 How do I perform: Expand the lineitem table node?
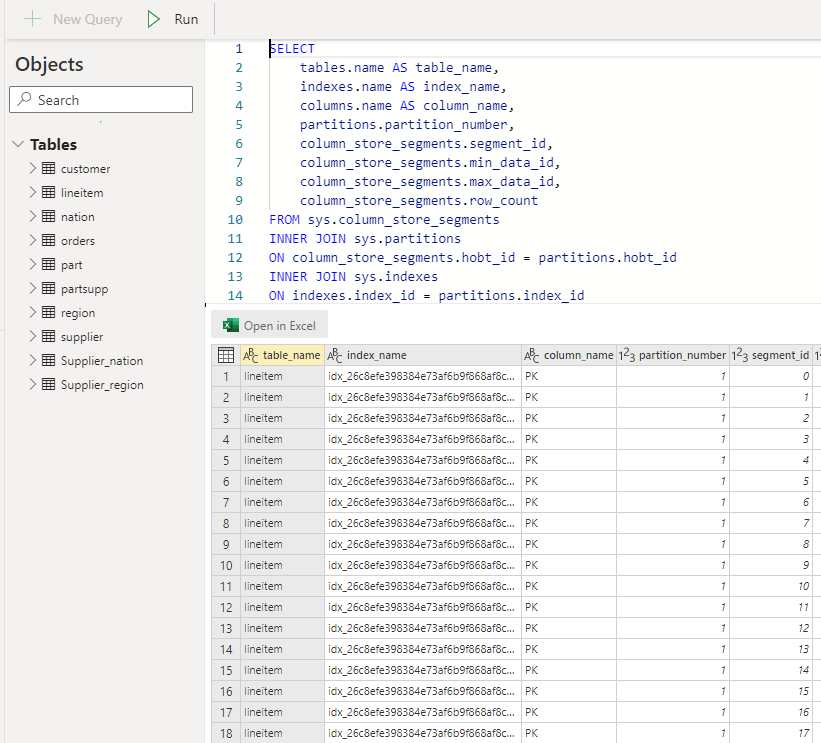(32, 192)
